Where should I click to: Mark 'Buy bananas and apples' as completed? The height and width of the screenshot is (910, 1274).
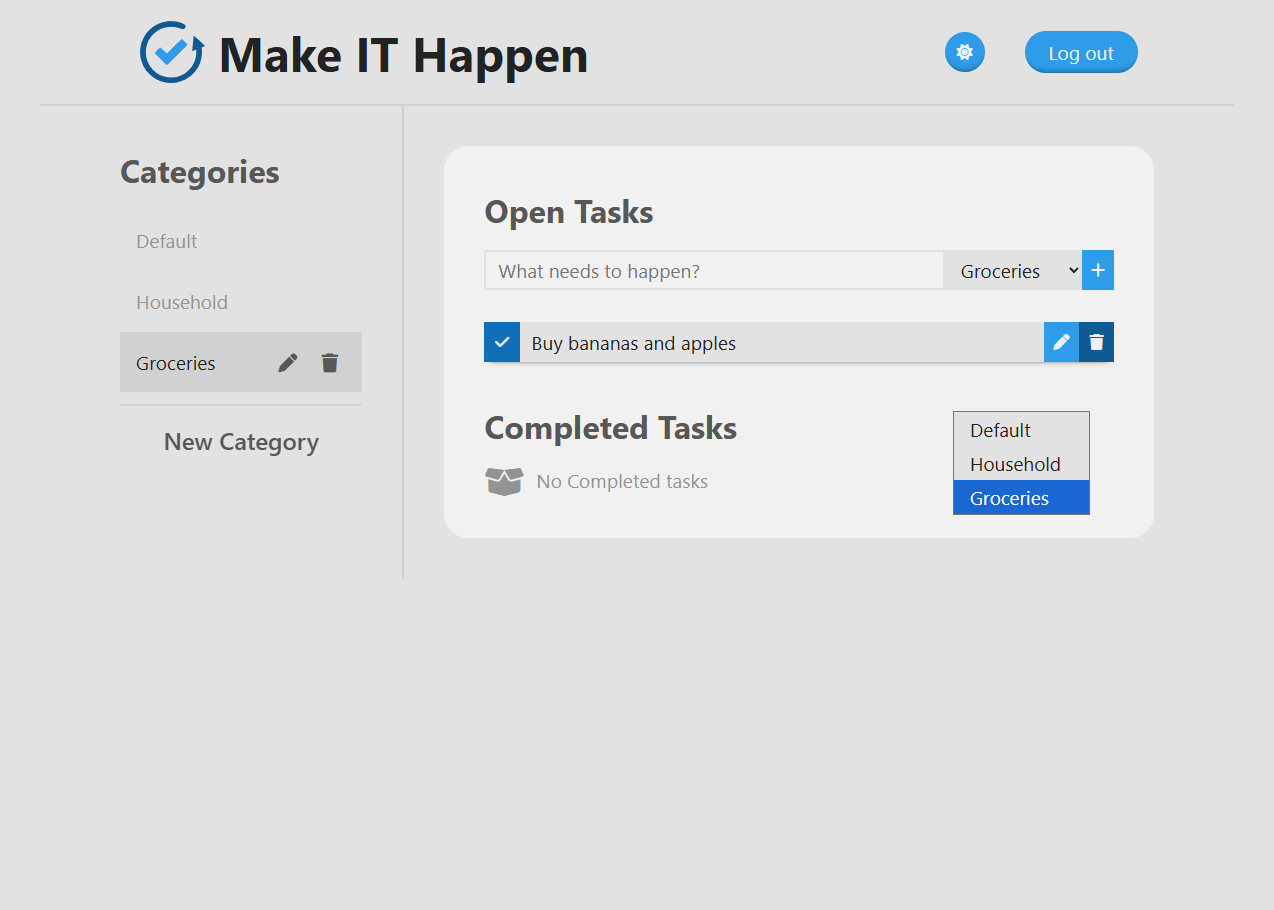click(x=501, y=341)
